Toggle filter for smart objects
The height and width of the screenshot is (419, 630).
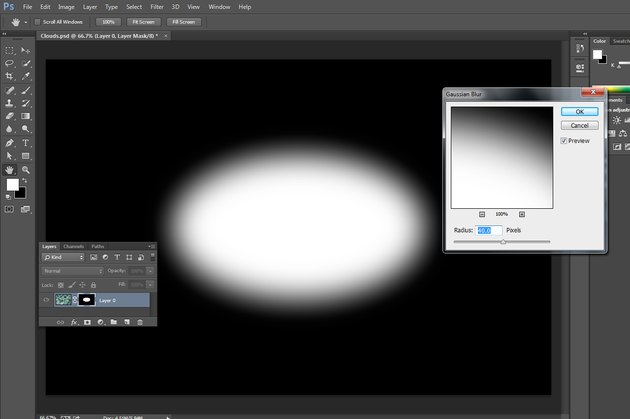(x=141, y=257)
